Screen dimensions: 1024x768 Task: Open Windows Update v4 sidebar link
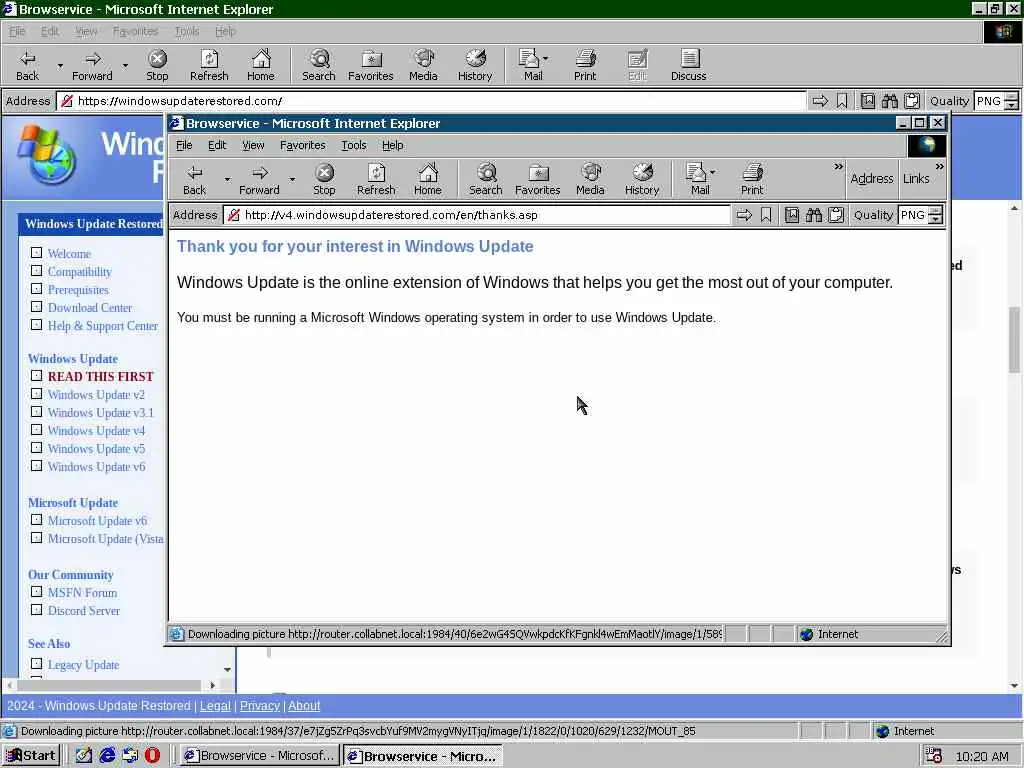click(x=96, y=431)
